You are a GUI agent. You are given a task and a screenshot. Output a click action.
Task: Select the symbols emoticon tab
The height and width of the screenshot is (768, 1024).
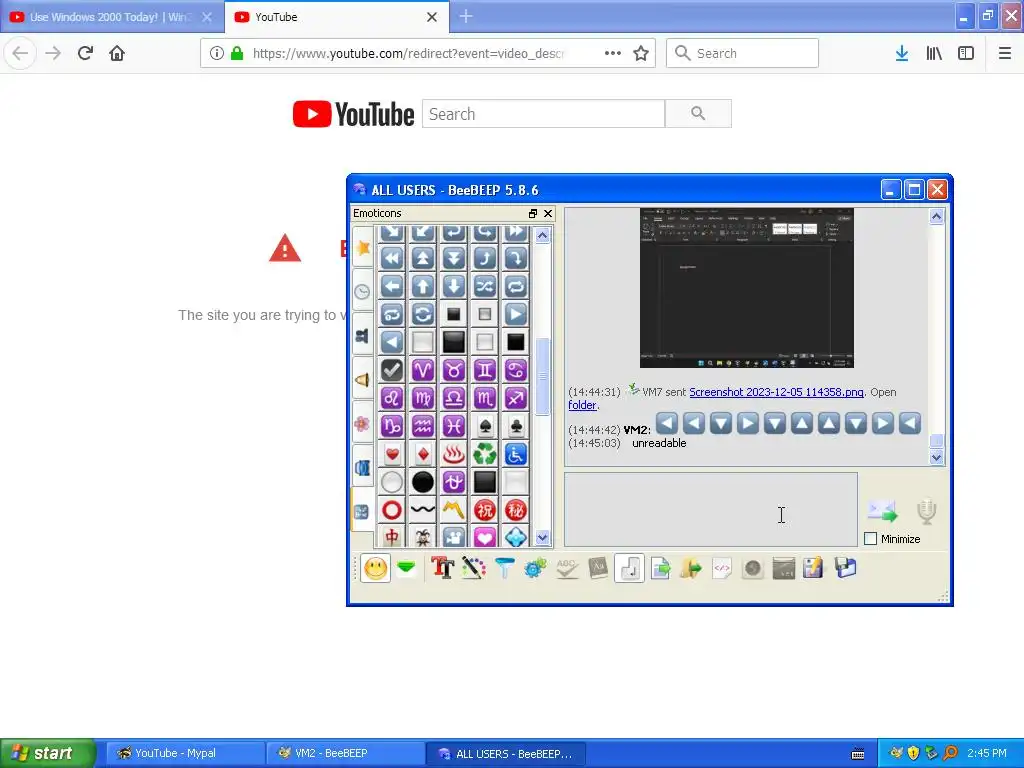coord(362,511)
